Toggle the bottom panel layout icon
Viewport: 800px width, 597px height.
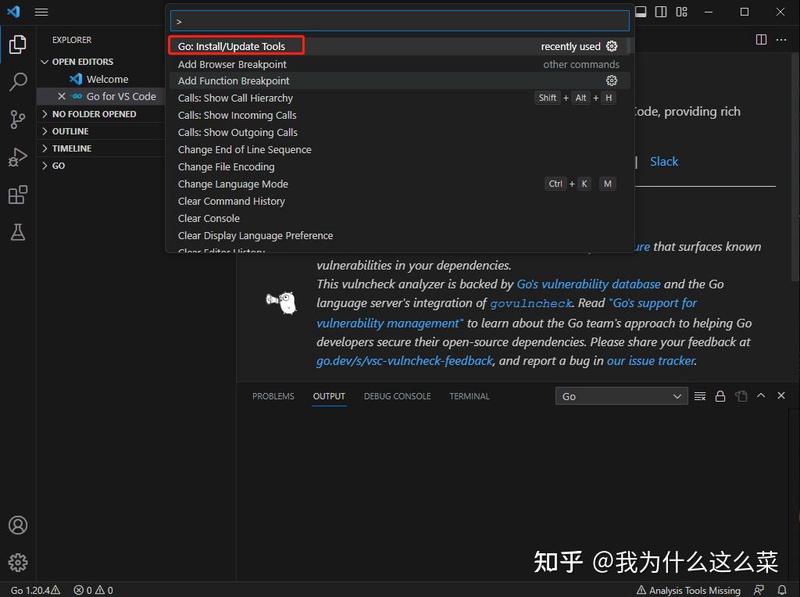point(641,12)
